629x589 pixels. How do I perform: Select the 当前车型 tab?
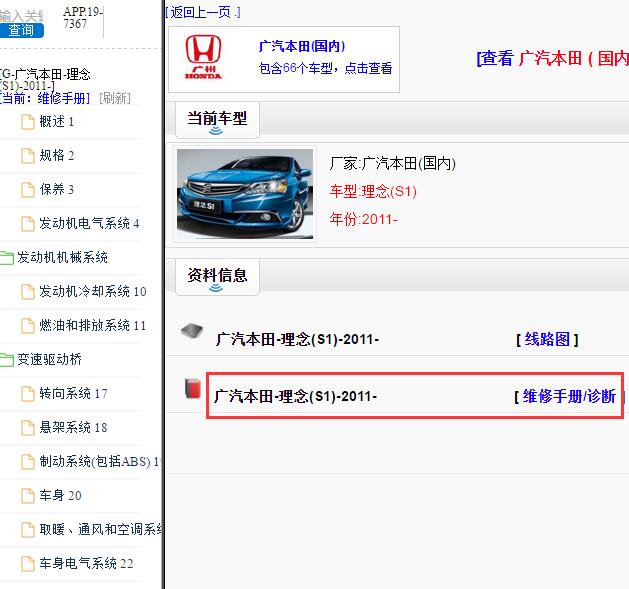[x=217, y=120]
